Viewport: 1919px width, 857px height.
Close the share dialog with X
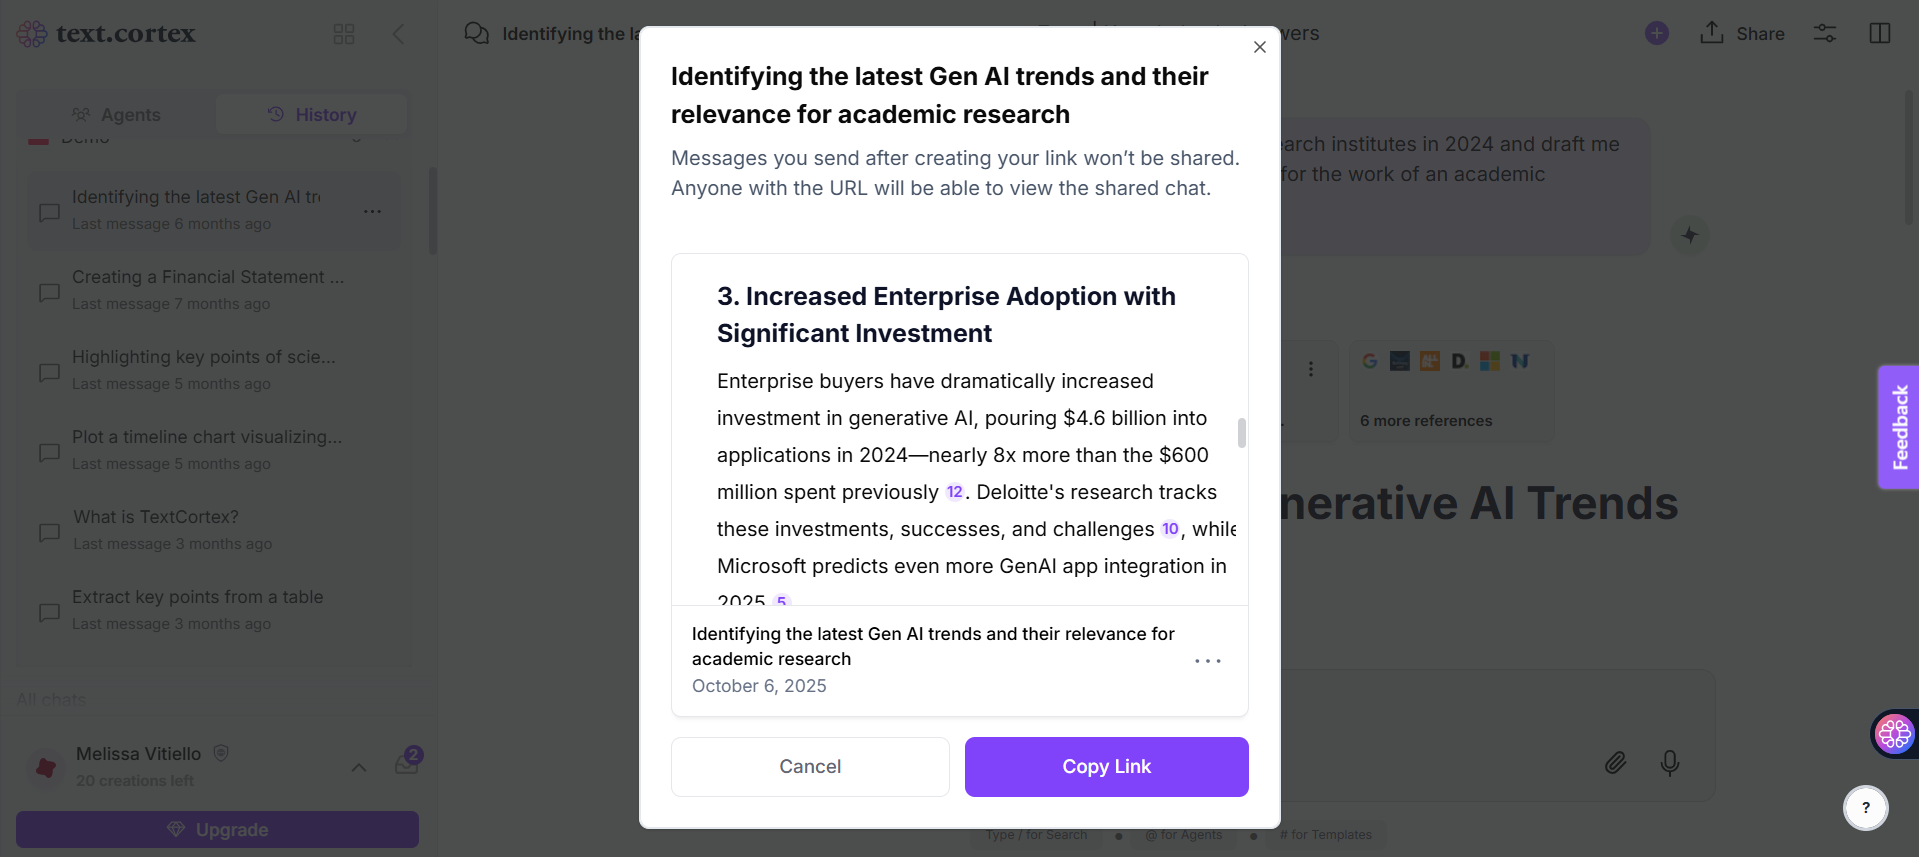point(1260,47)
